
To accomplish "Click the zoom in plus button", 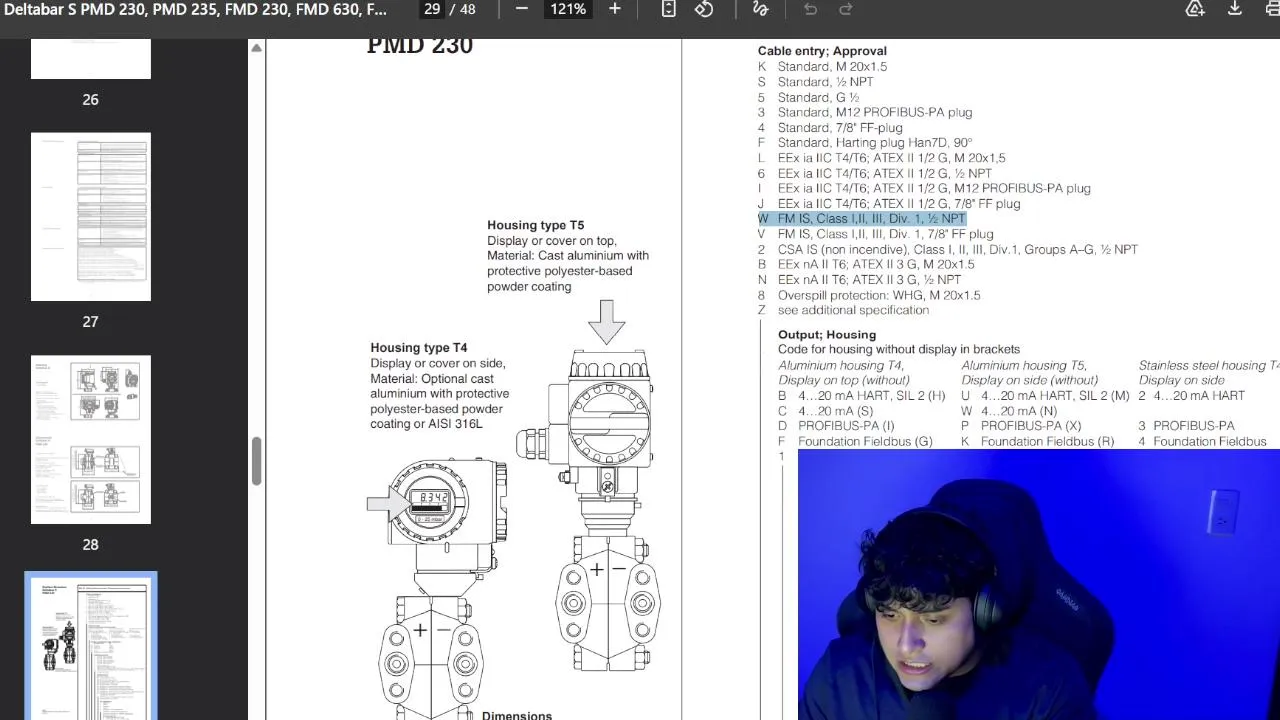I will click(615, 9).
